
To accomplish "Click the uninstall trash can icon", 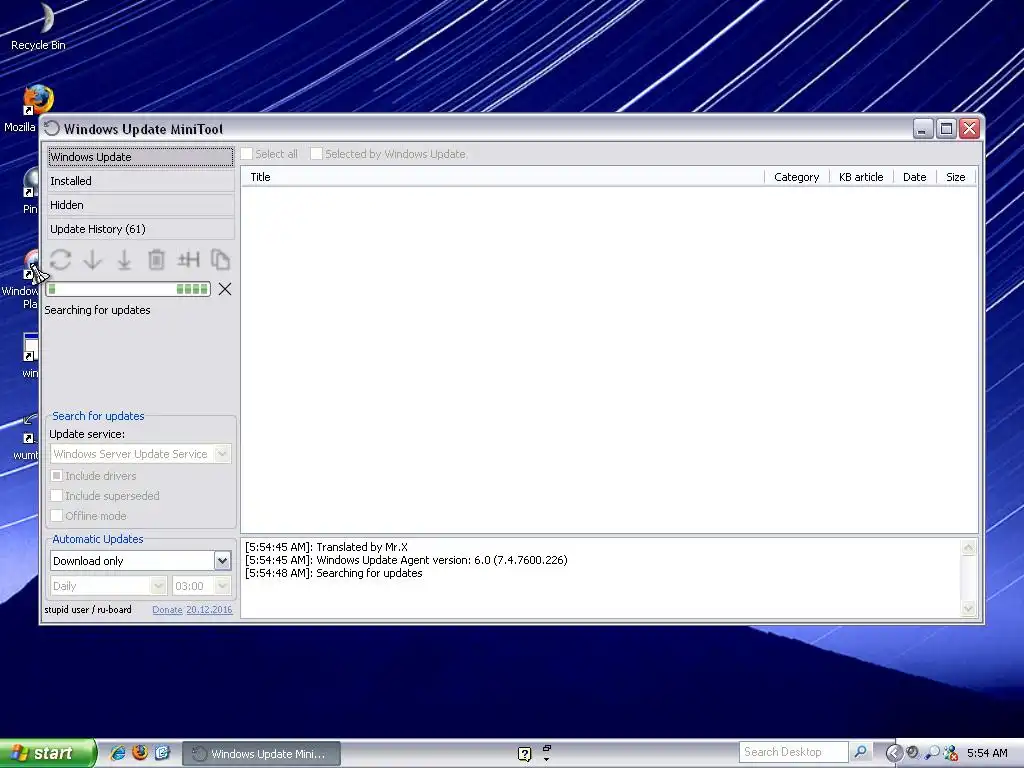I will pyautogui.click(x=156, y=260).
